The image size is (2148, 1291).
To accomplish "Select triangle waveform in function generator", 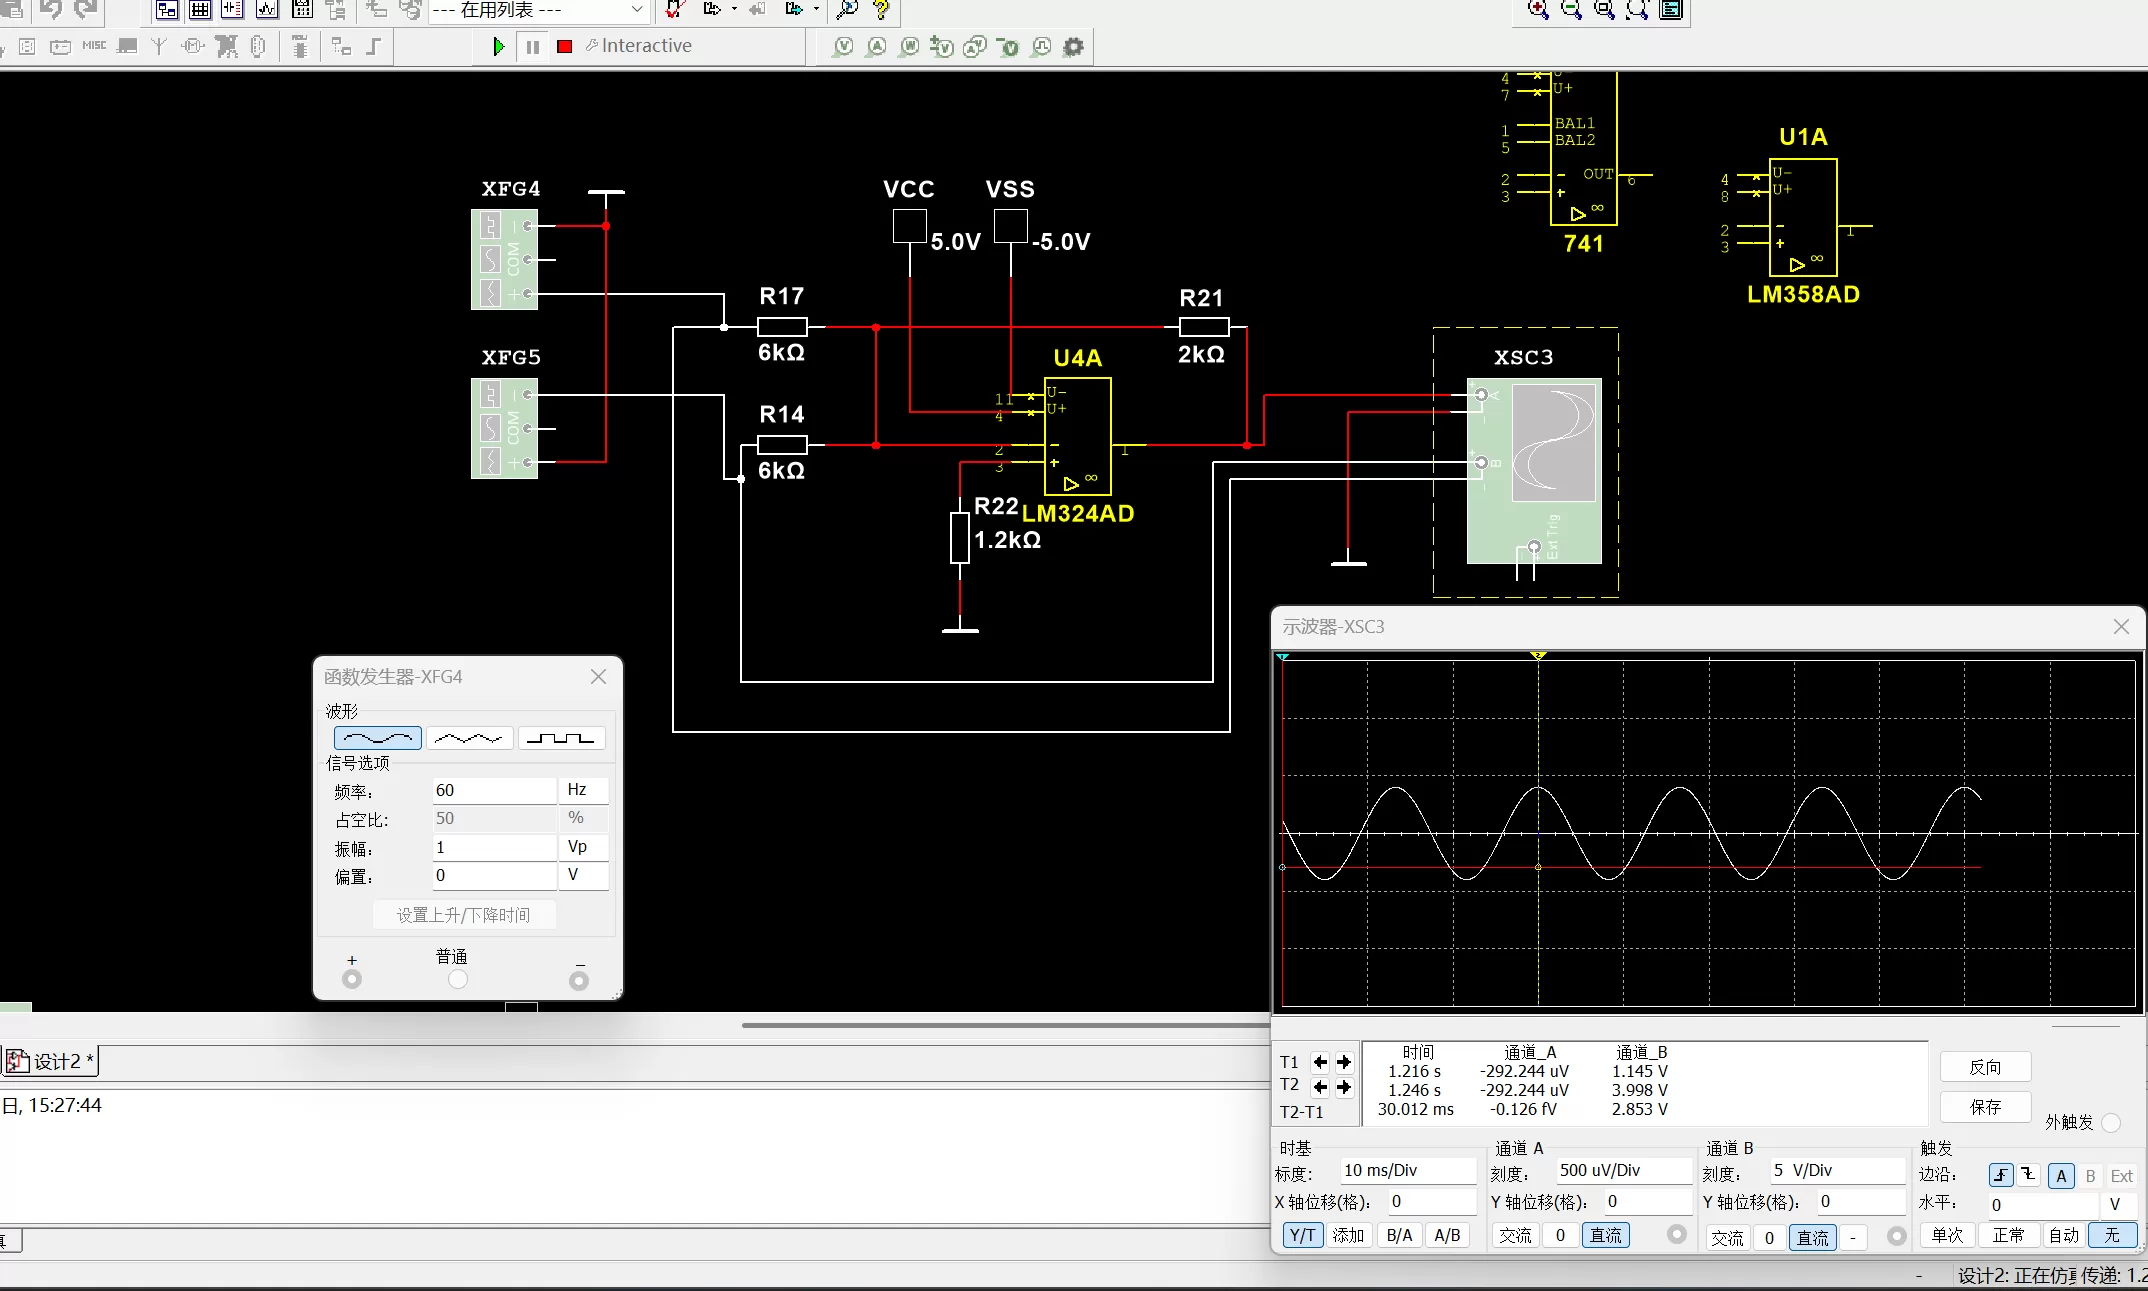I will click(469, 738).
